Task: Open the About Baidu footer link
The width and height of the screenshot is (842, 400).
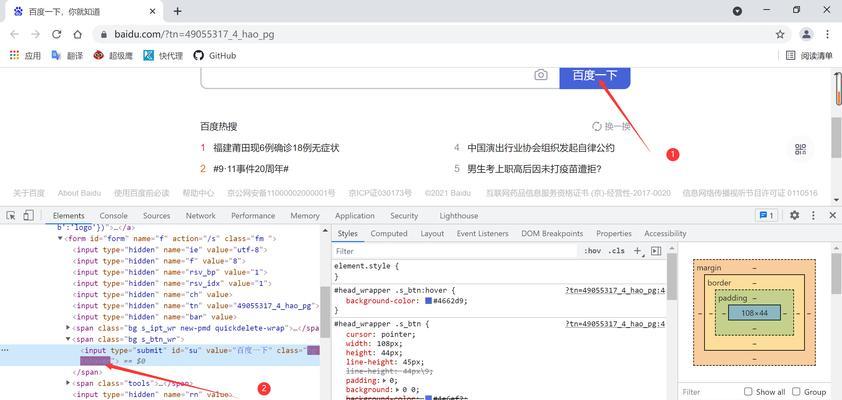Action: pos(79,193)
